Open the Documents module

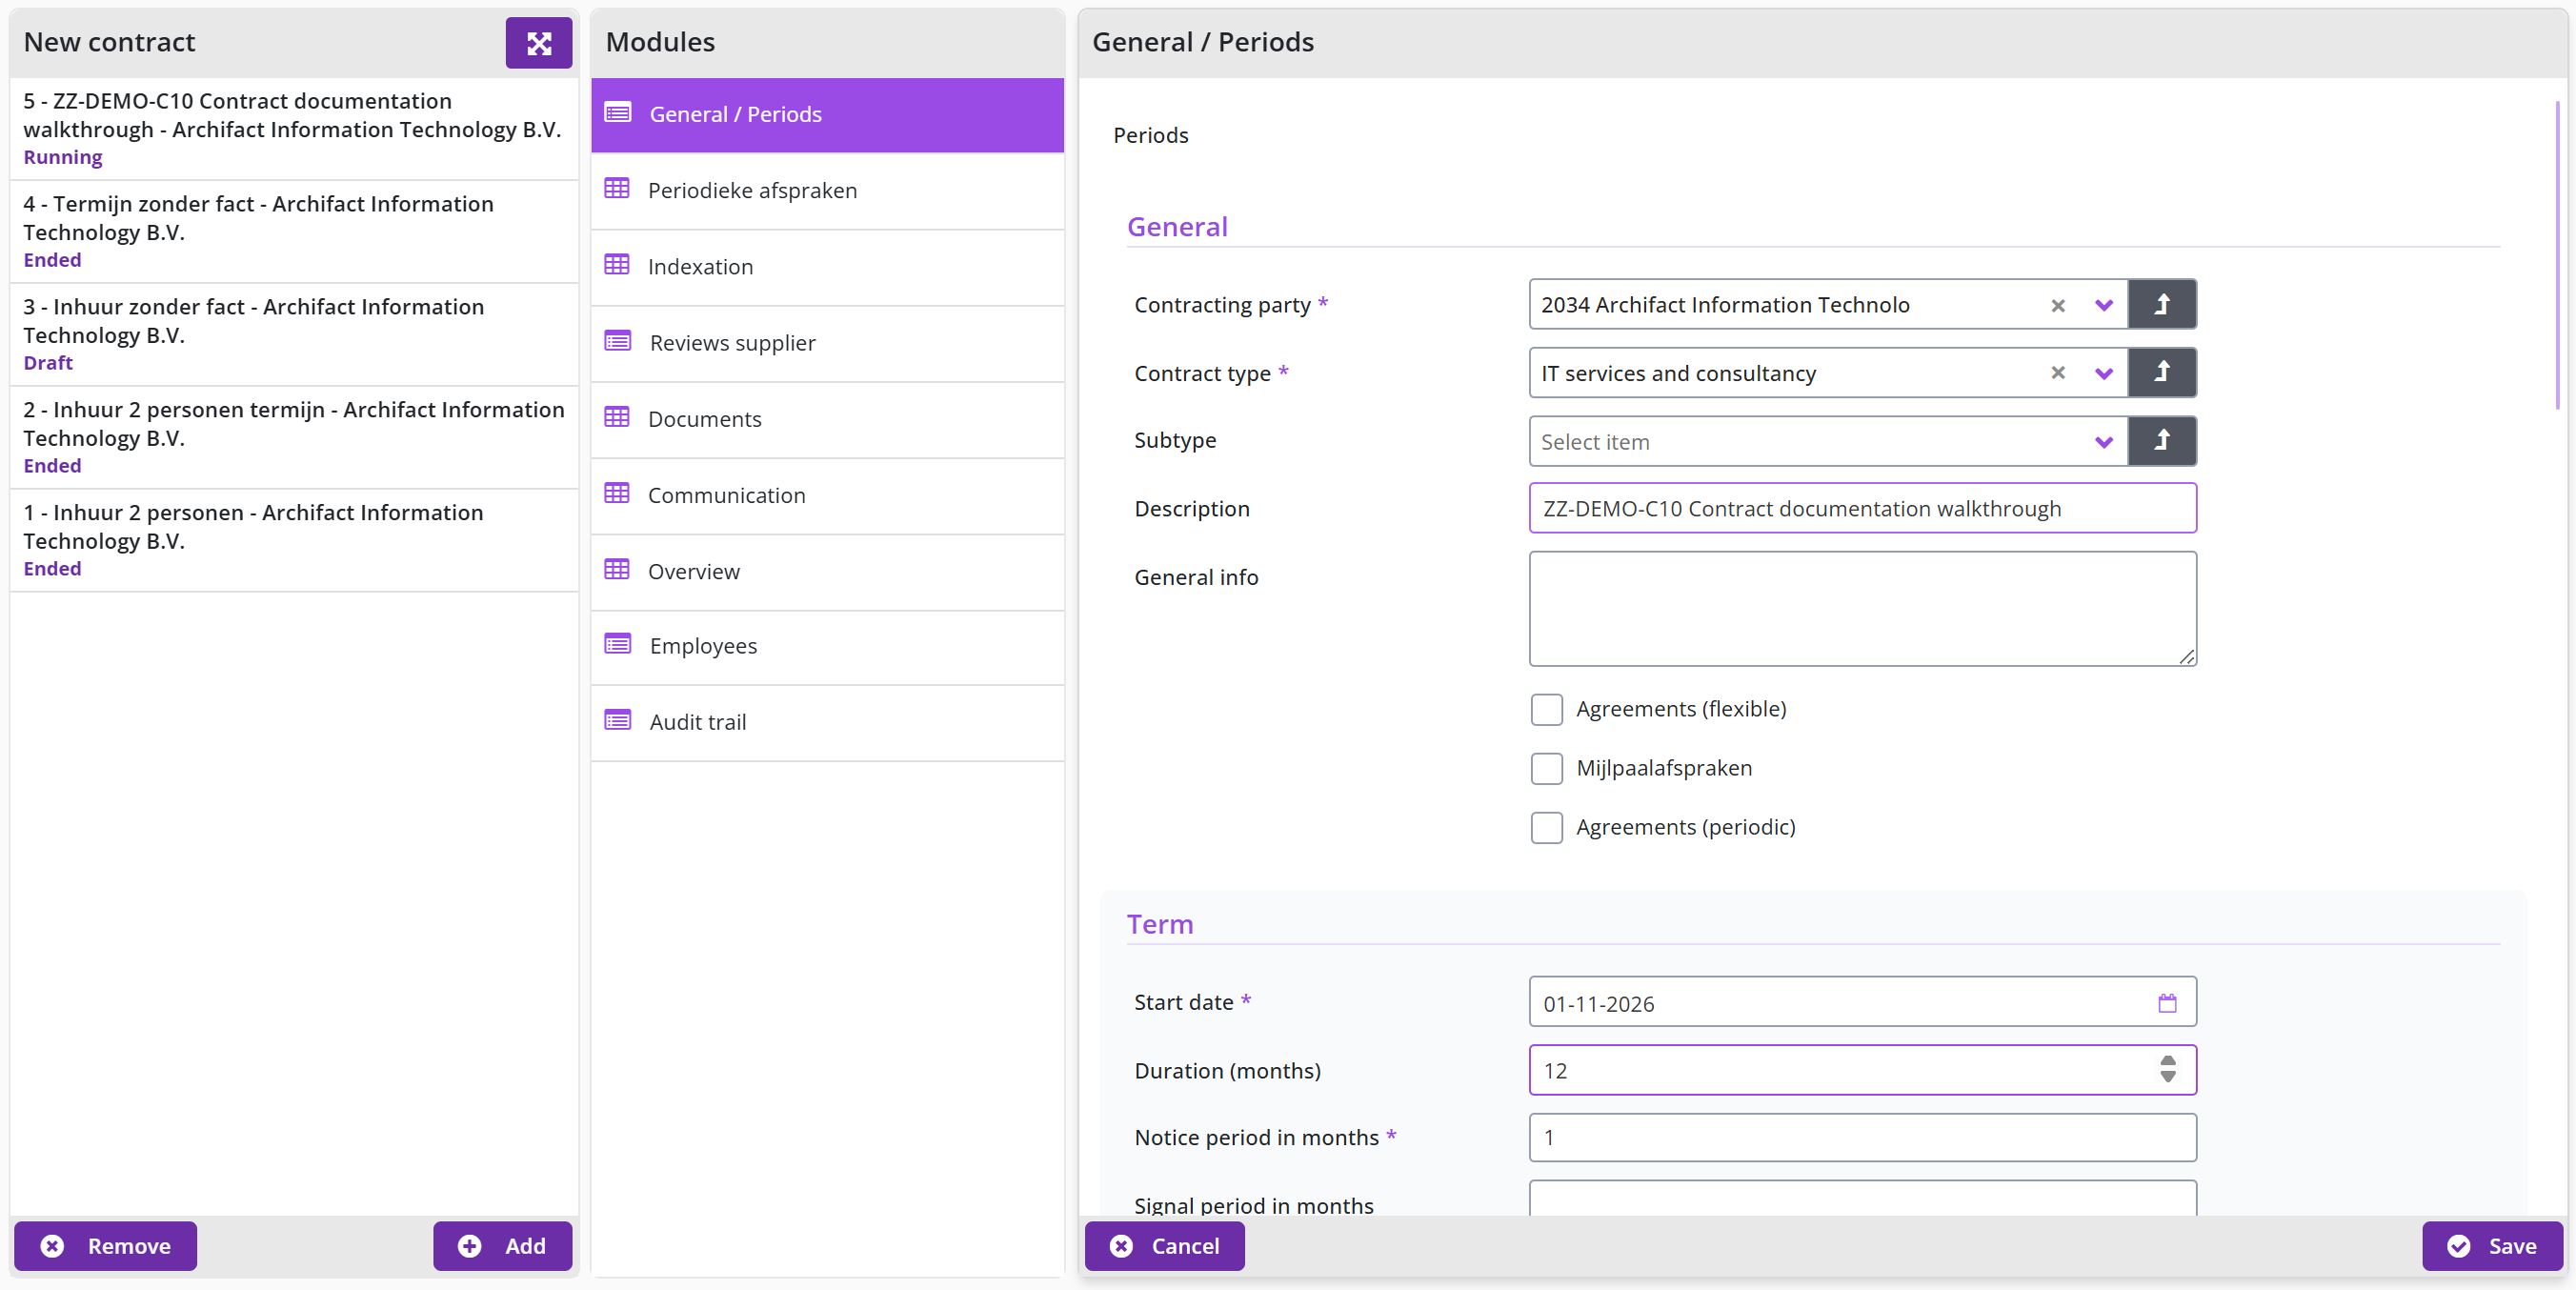pos(827,419)
